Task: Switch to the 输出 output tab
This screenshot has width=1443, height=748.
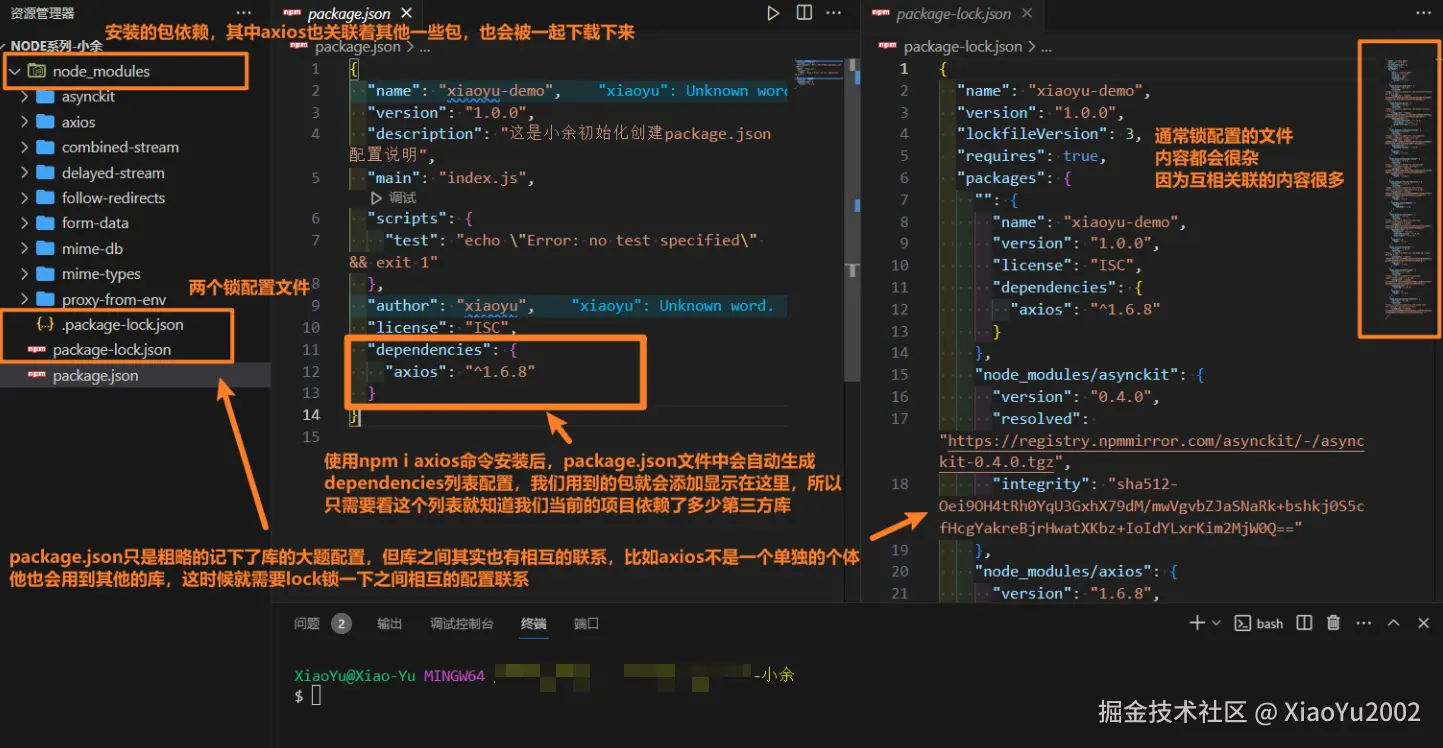Action: [389, 623]
